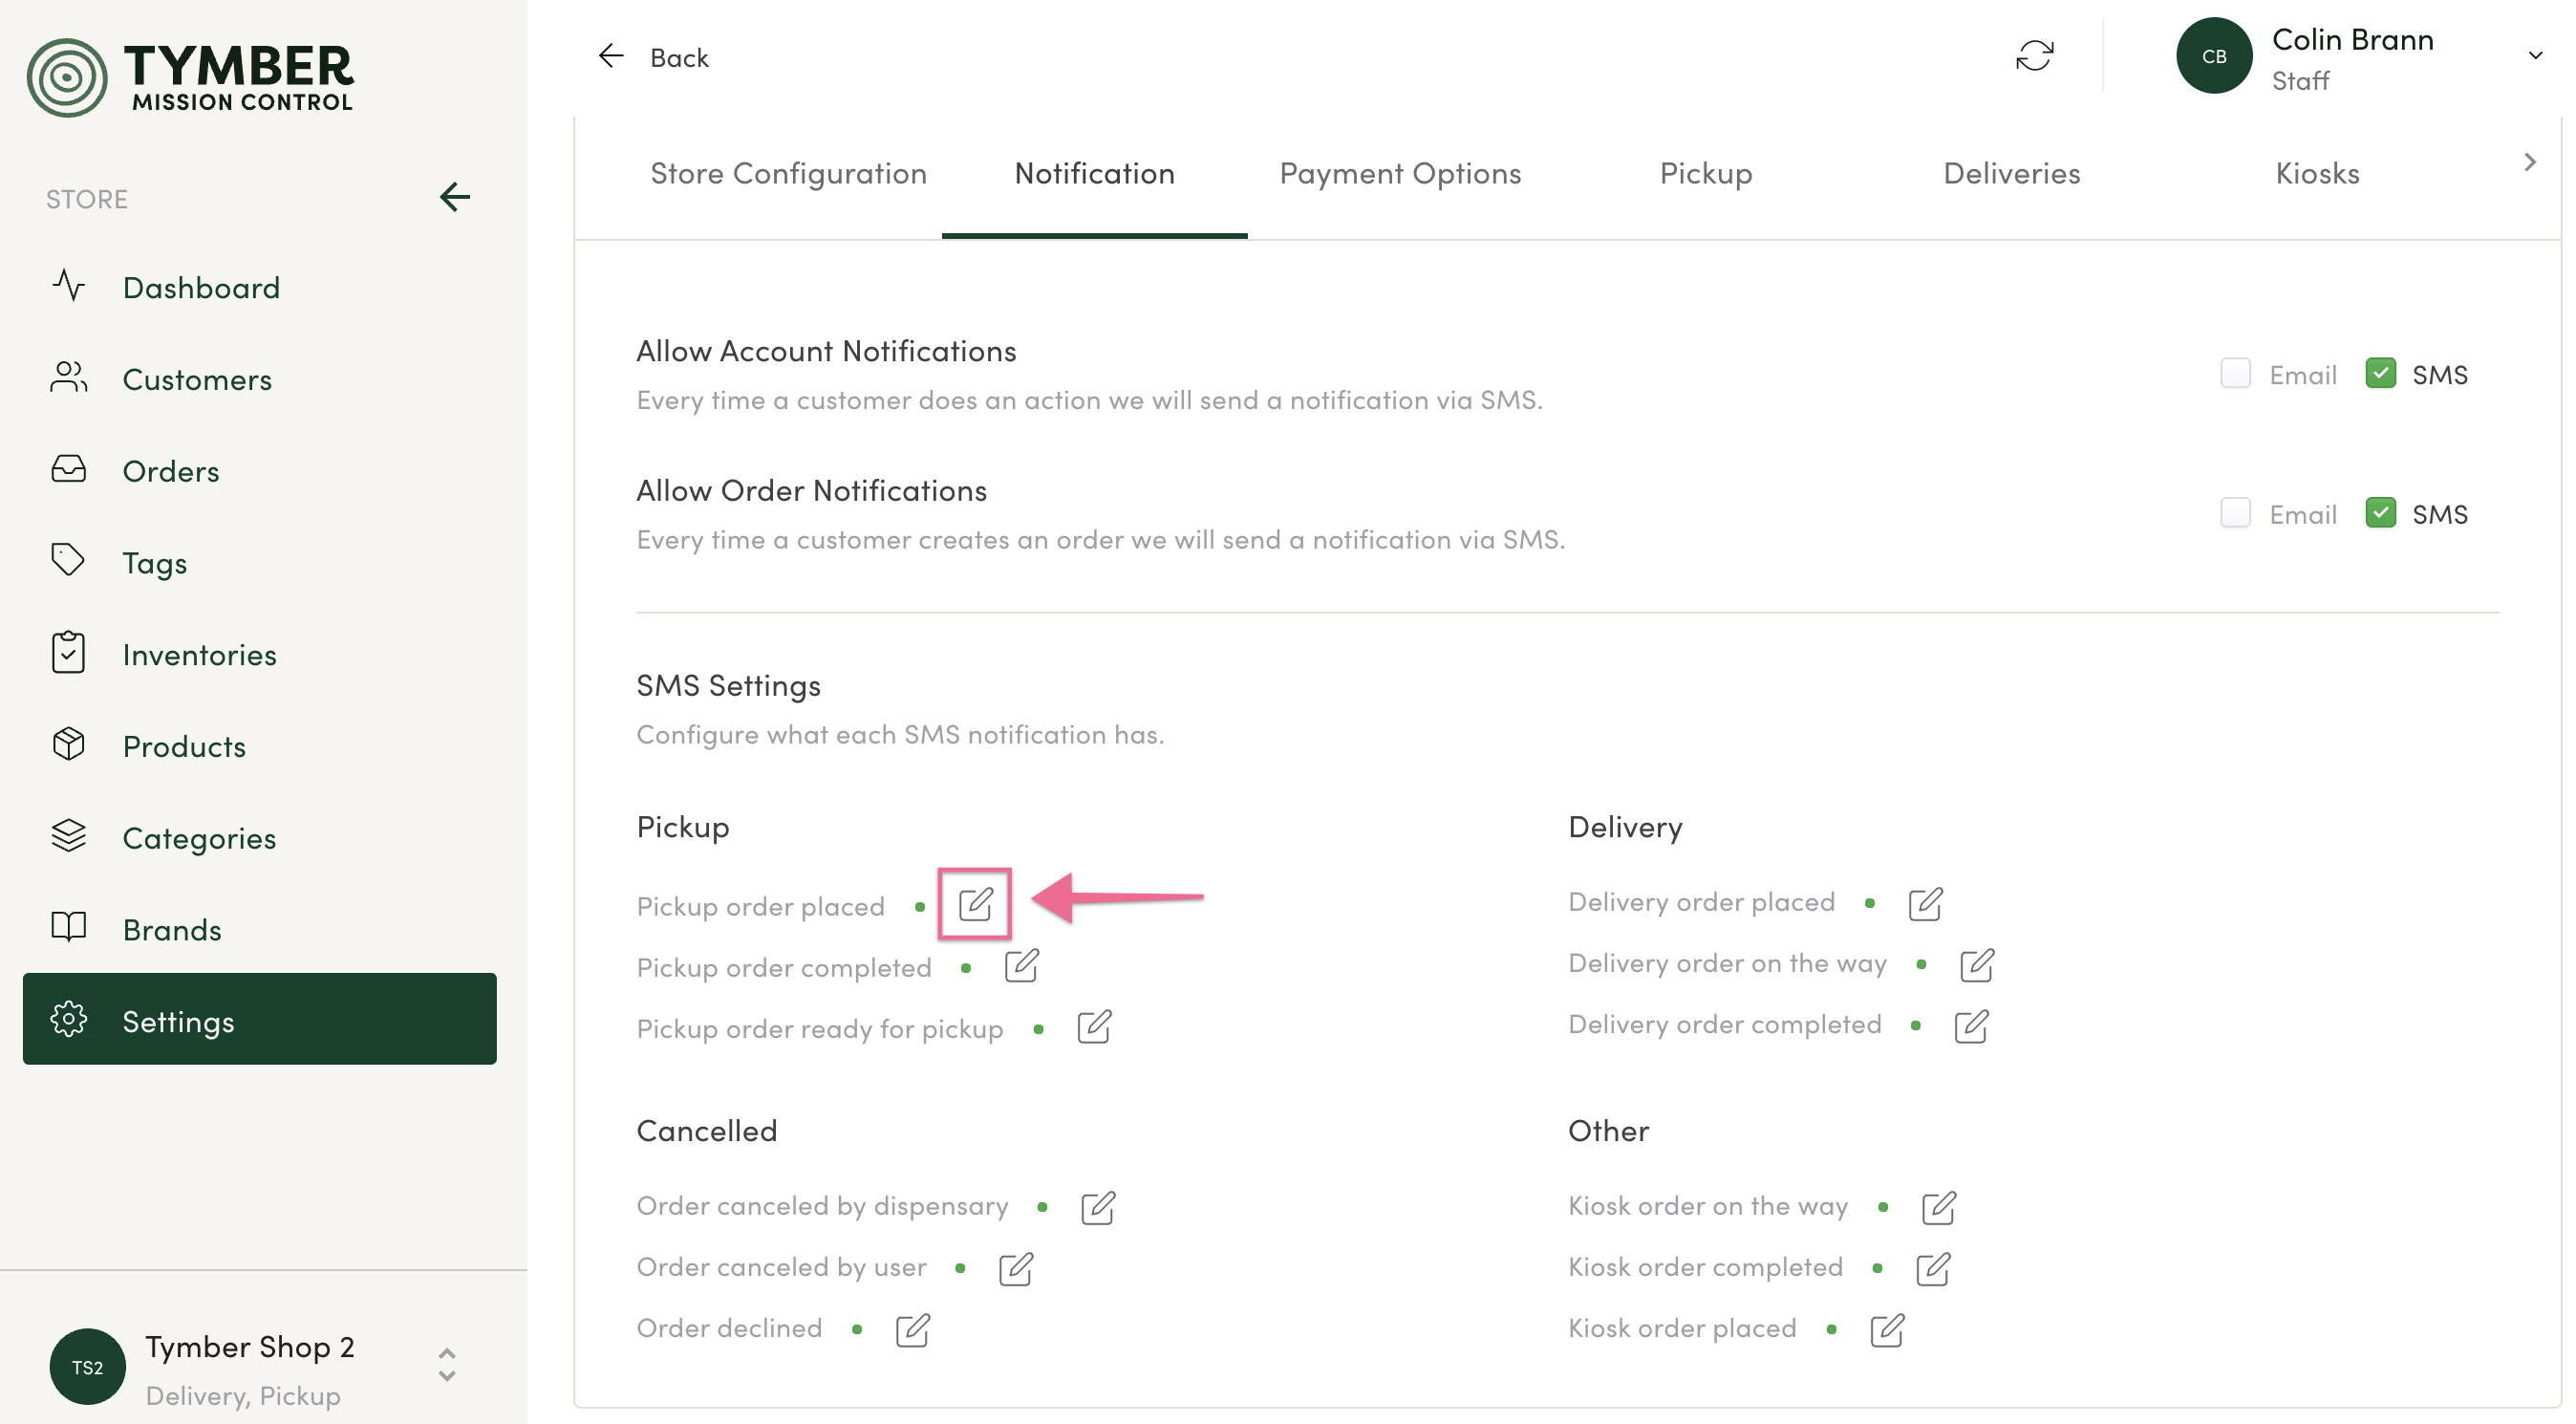Open the Colin Brann user dropdown
Image resolution: width=2576 pixels, height=1424 pixels.
pos(2534,56)
